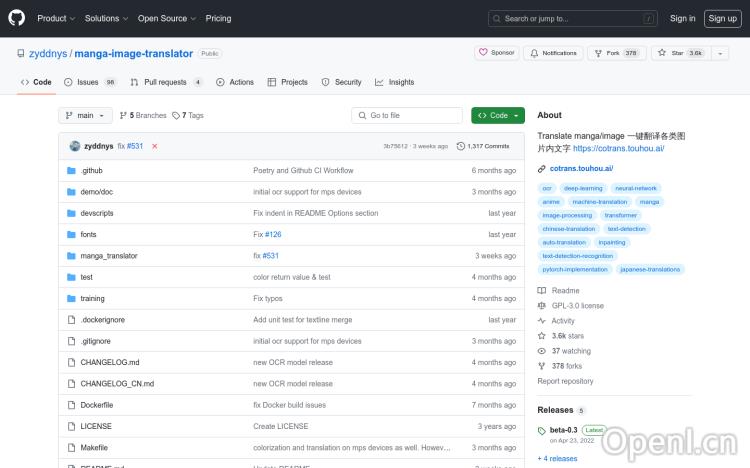Image resolution: width=750 pixels, height=468 pixels.
Task: Click the zyddnys avatar in commit row
Action: (75, 146)
